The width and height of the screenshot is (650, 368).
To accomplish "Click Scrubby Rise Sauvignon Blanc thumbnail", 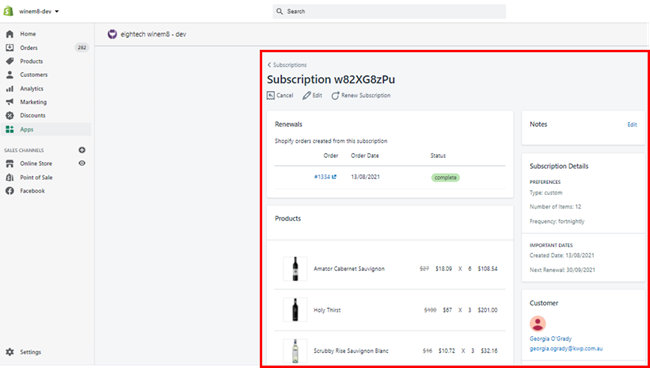I will 295,351.
